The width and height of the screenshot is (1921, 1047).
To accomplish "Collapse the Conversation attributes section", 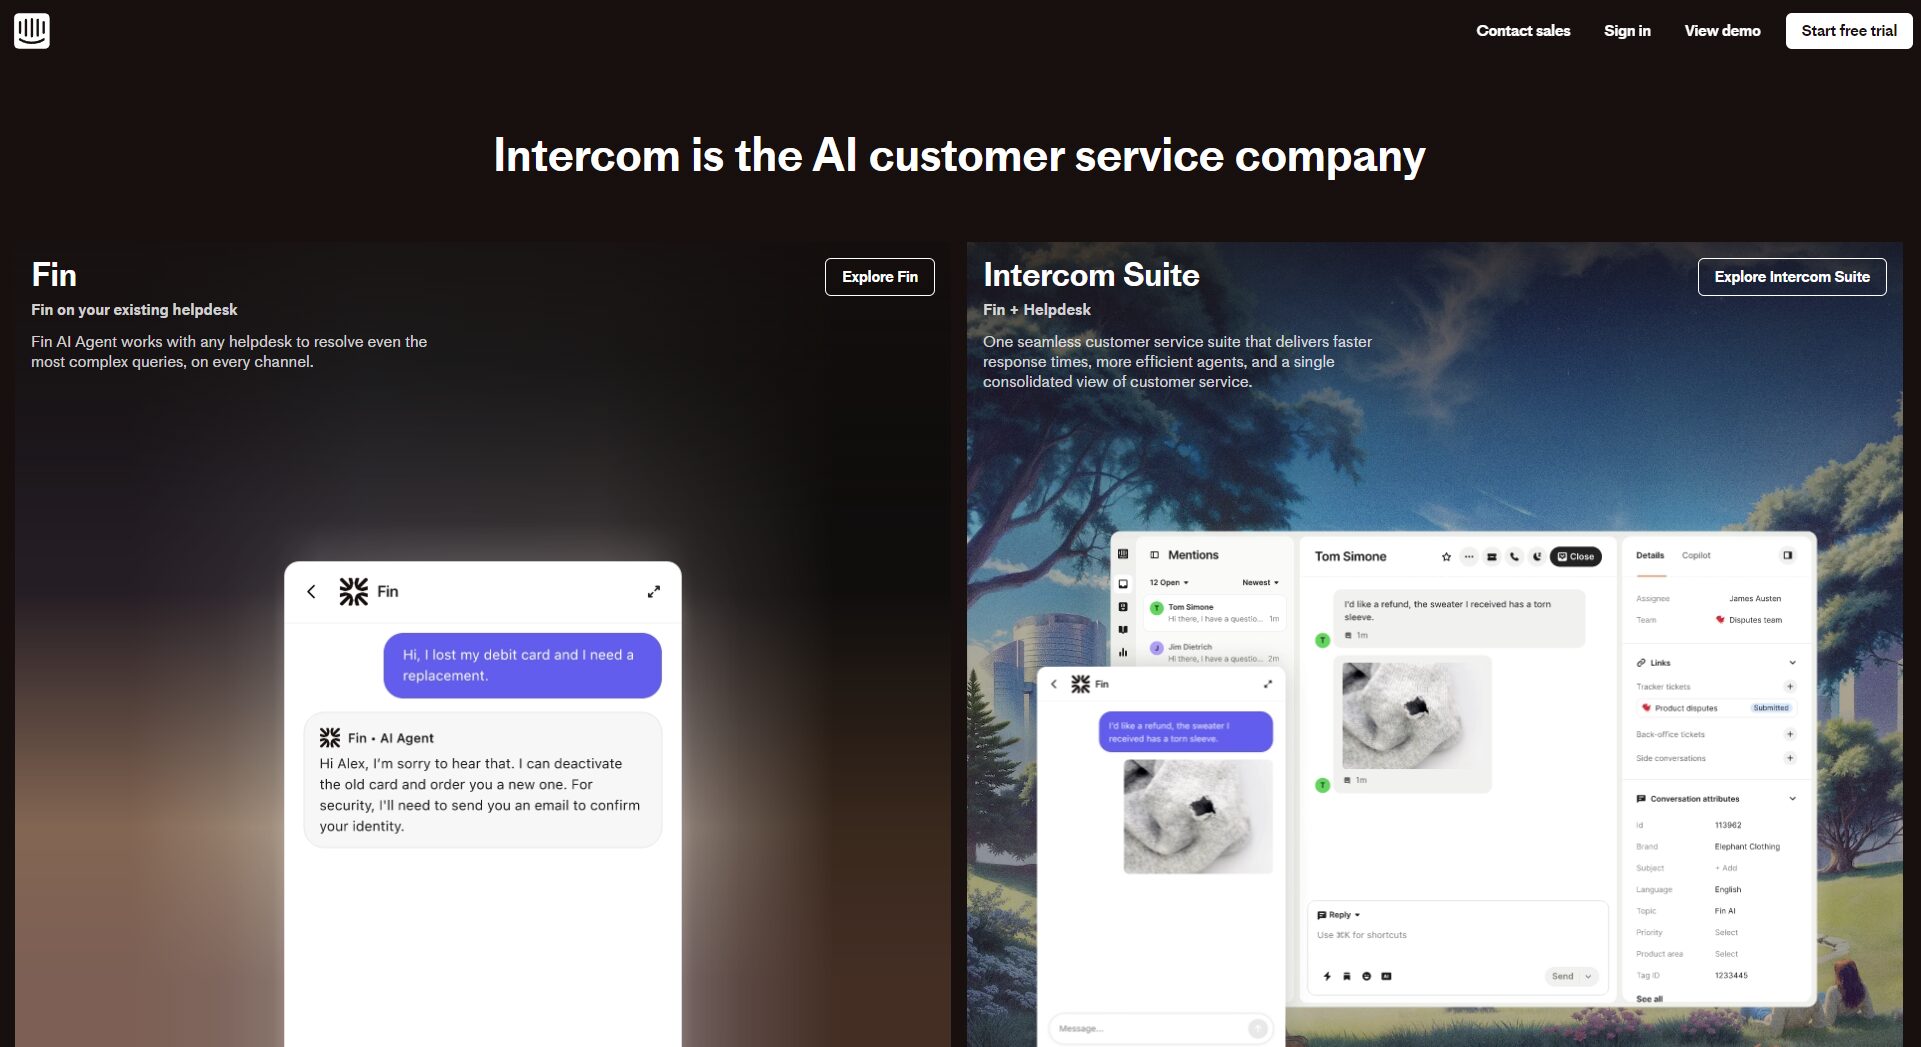I will point(1792,799).
